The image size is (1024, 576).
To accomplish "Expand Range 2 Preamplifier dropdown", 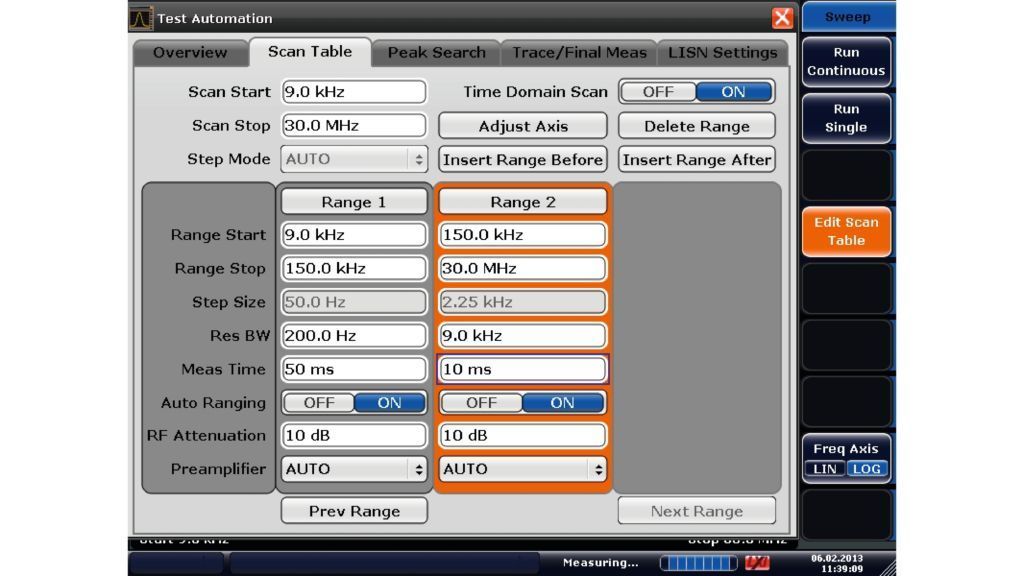I will (523, 469).
